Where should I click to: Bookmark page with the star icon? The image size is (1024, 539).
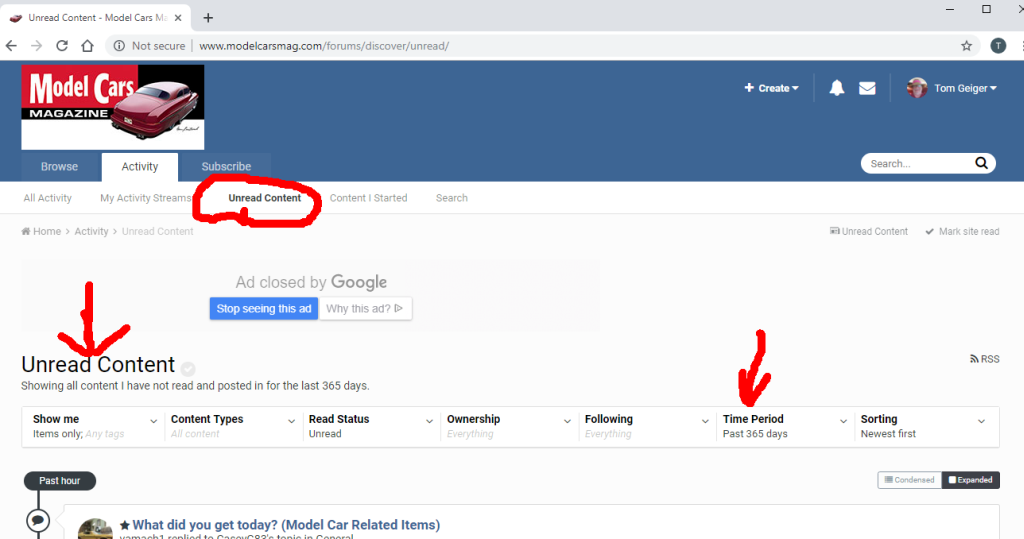point(966,46)
